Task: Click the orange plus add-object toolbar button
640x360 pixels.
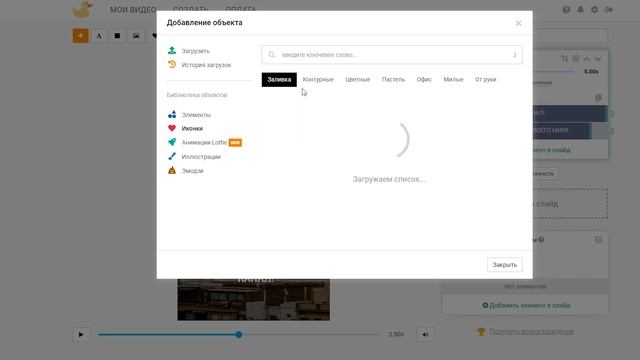Action: [x=80, y=36]
